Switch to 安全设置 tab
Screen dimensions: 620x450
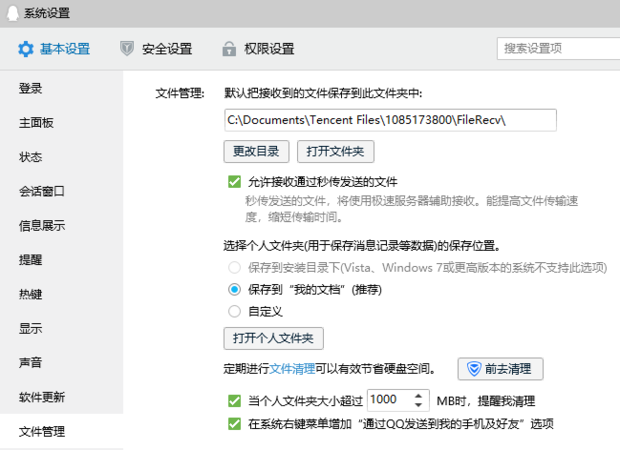pyautogui.click(x=156, y=49)
